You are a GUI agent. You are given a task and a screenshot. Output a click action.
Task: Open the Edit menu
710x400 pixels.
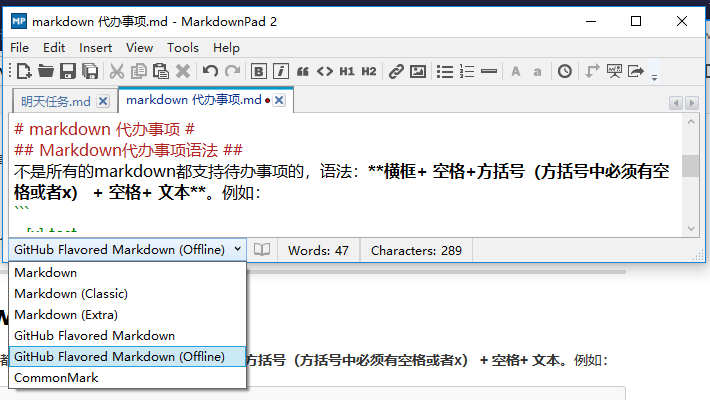click(x=54, y=48)
